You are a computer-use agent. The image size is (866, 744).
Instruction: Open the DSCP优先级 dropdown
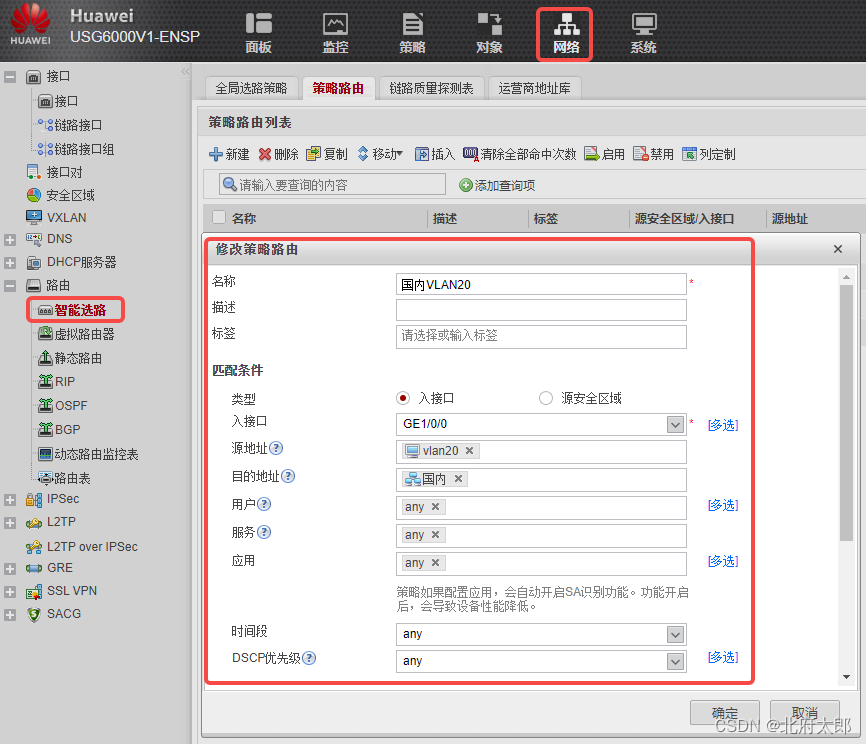click(675, 661)
